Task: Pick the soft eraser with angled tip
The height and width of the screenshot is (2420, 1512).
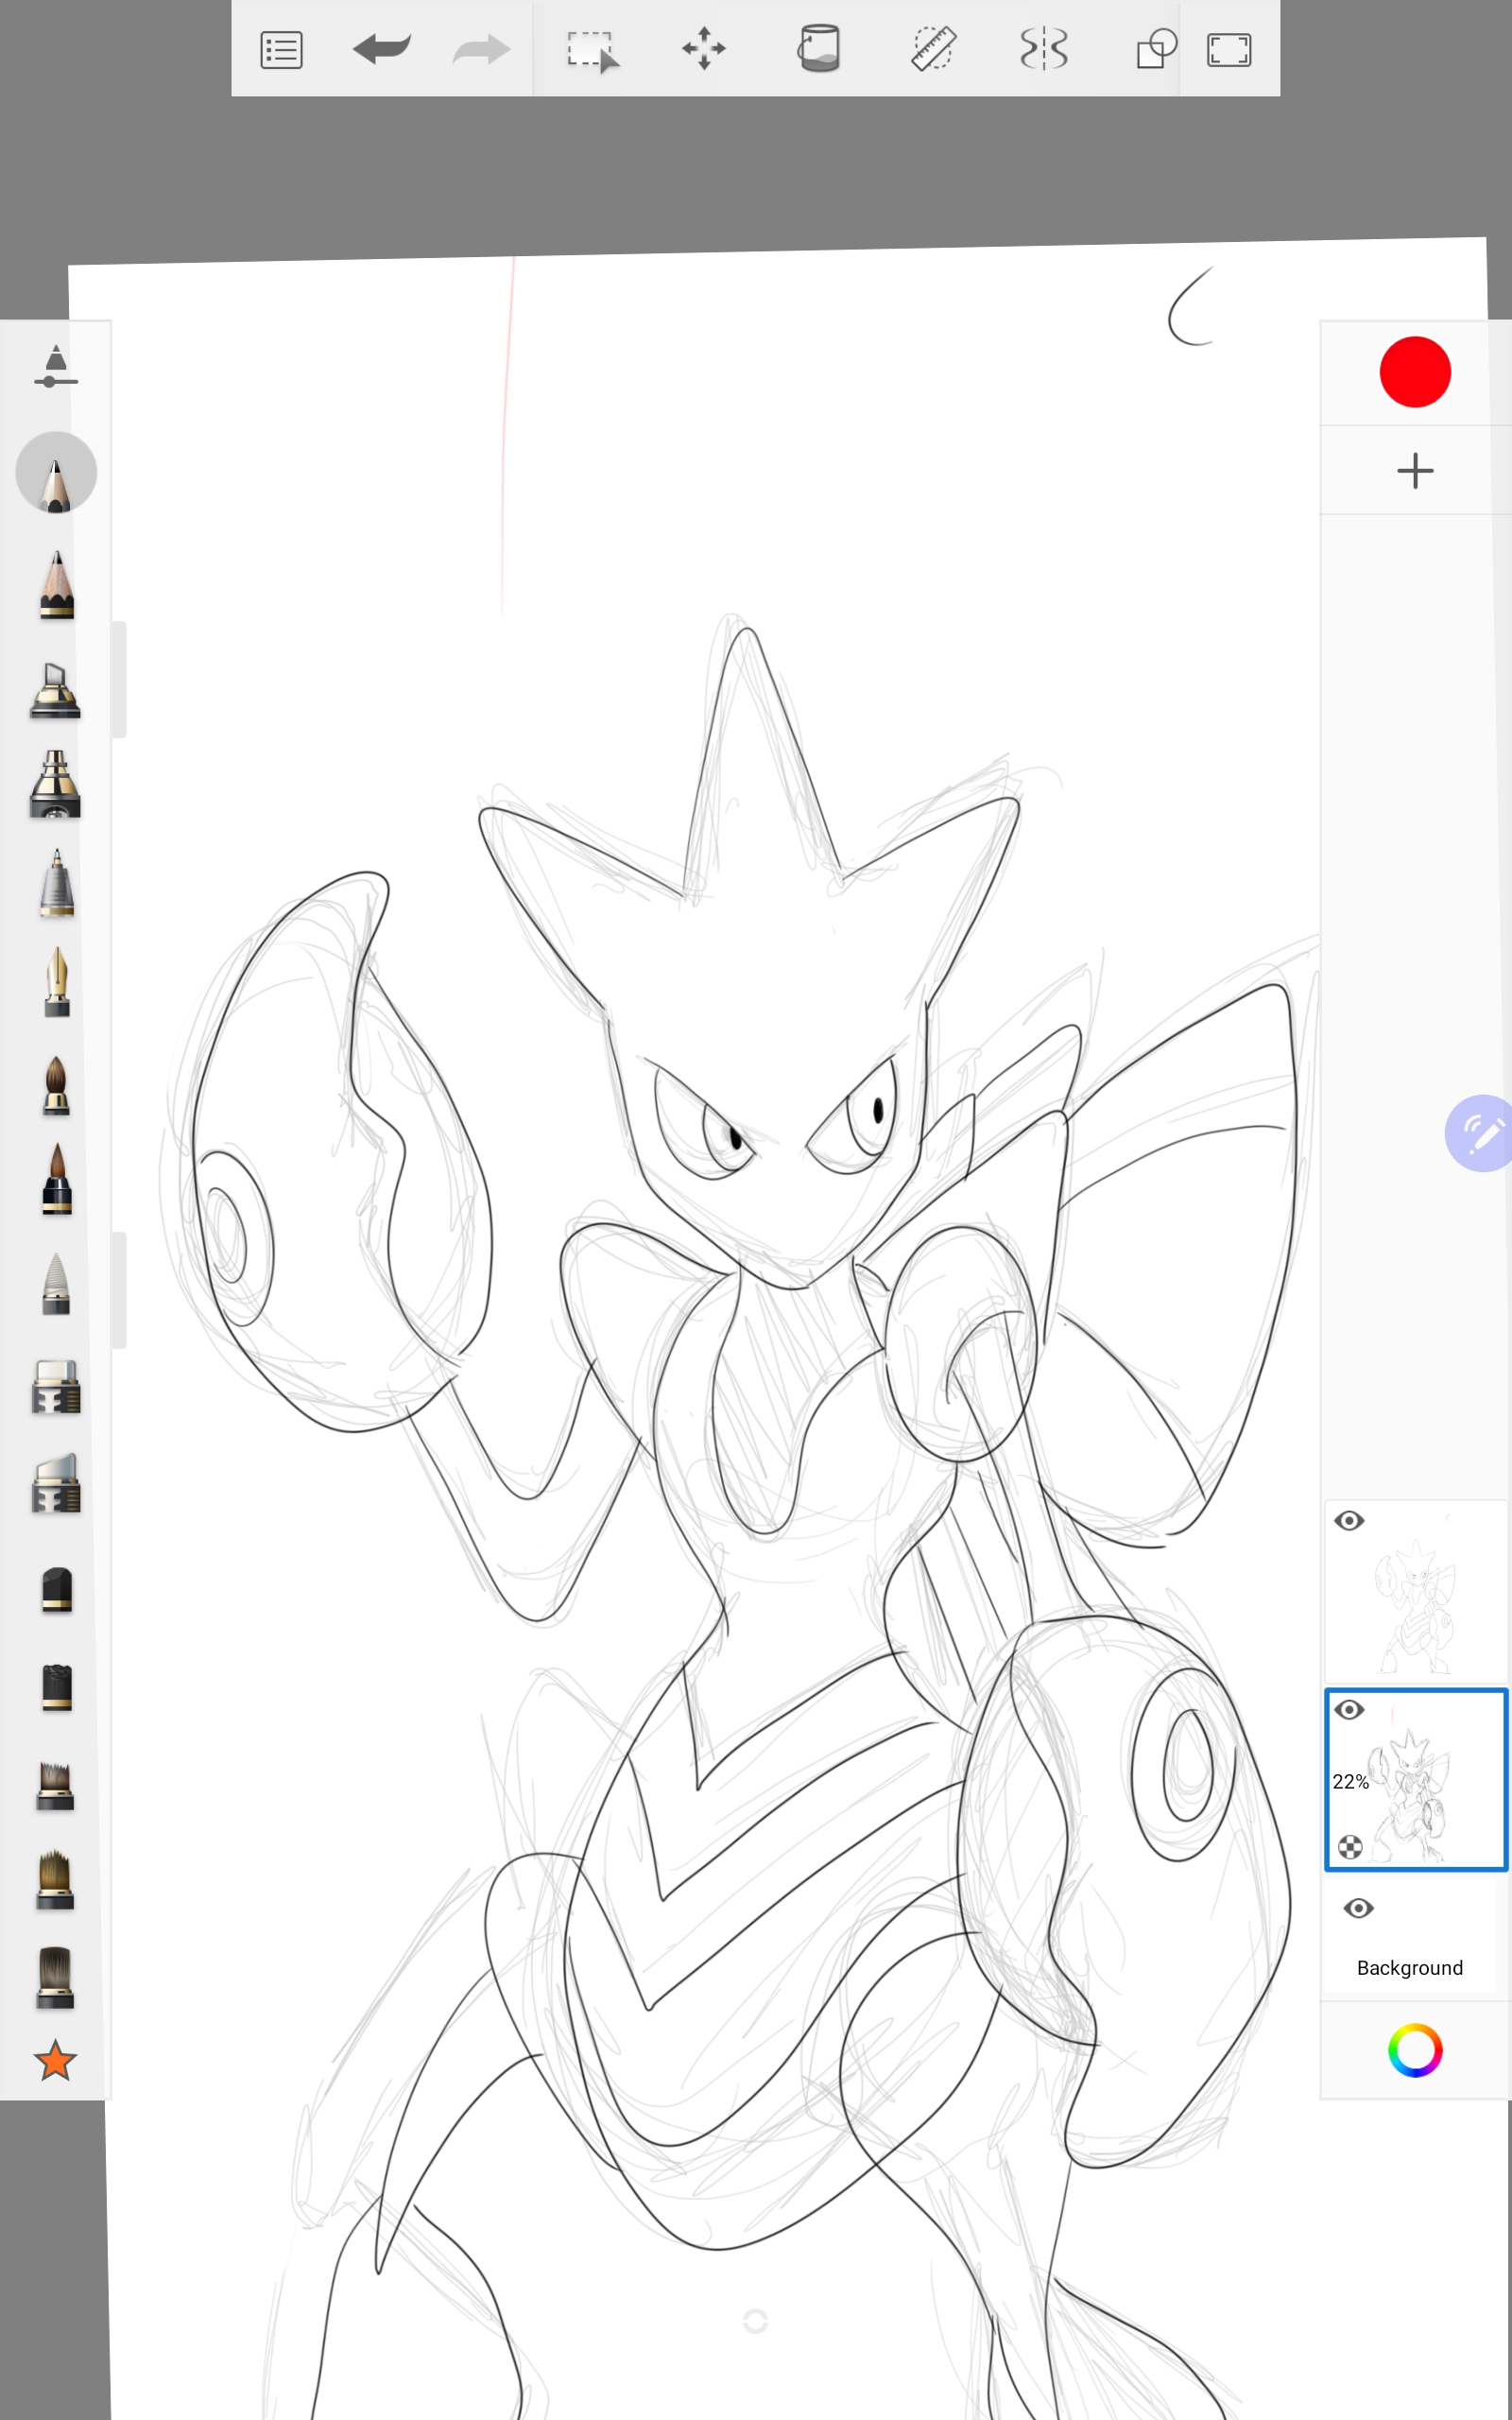Action: [x=55, y=1484]
